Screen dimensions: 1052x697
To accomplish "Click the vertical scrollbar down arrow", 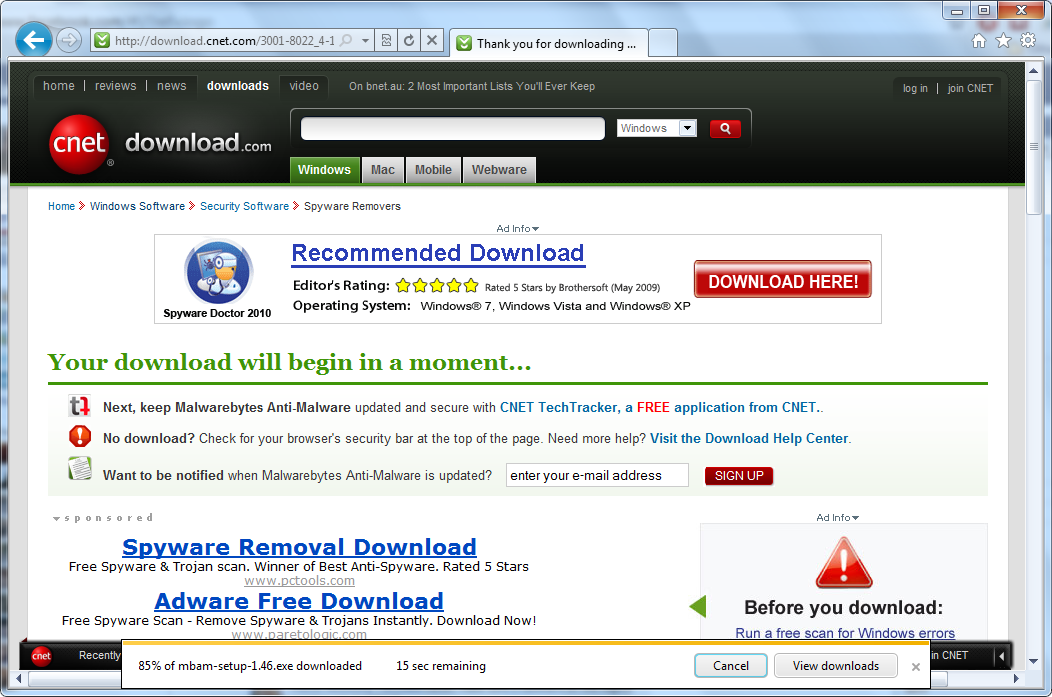I will (x=1033, y=661).
